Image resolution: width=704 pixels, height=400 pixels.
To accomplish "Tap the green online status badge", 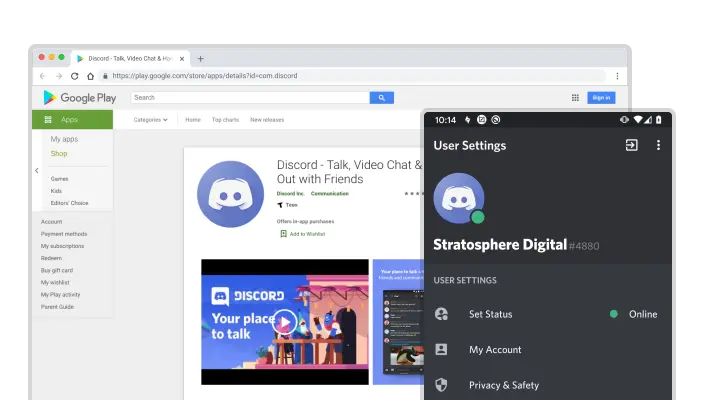I will click(x=478, y=217).
